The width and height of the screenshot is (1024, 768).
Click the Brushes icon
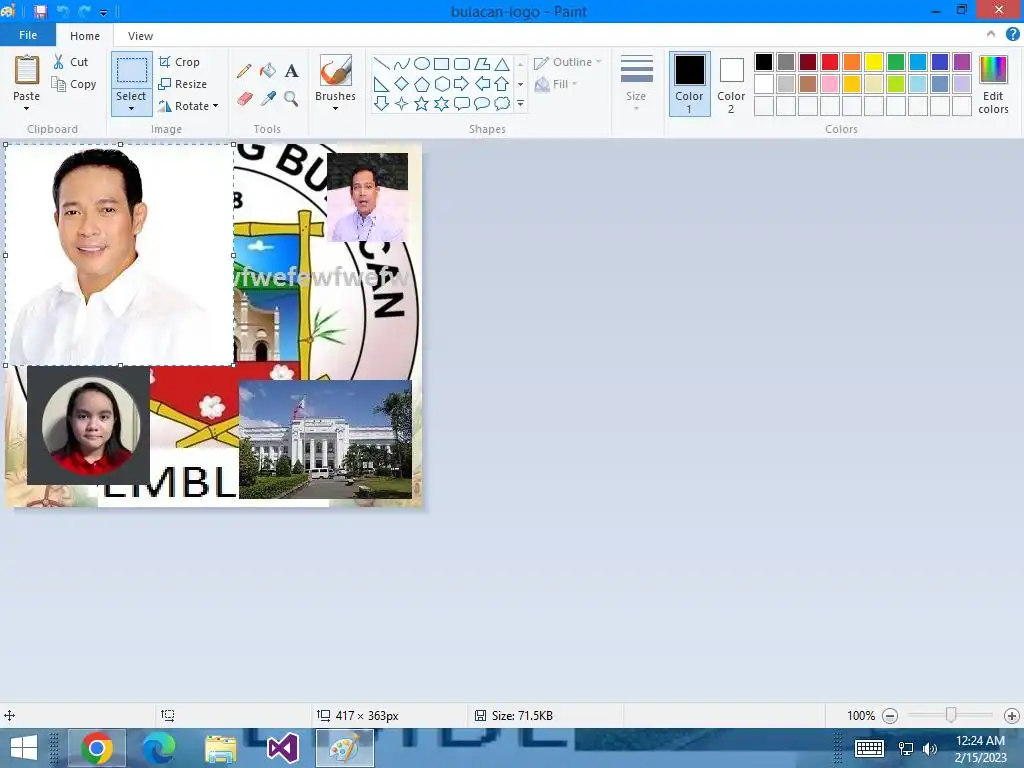tap(336, 70)
